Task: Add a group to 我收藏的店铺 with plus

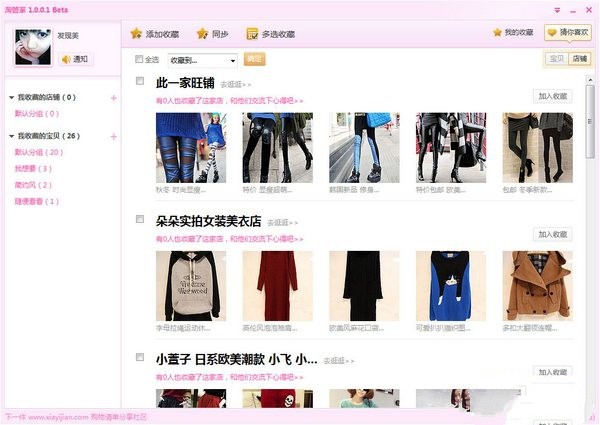Action: [x=113, y=98]
